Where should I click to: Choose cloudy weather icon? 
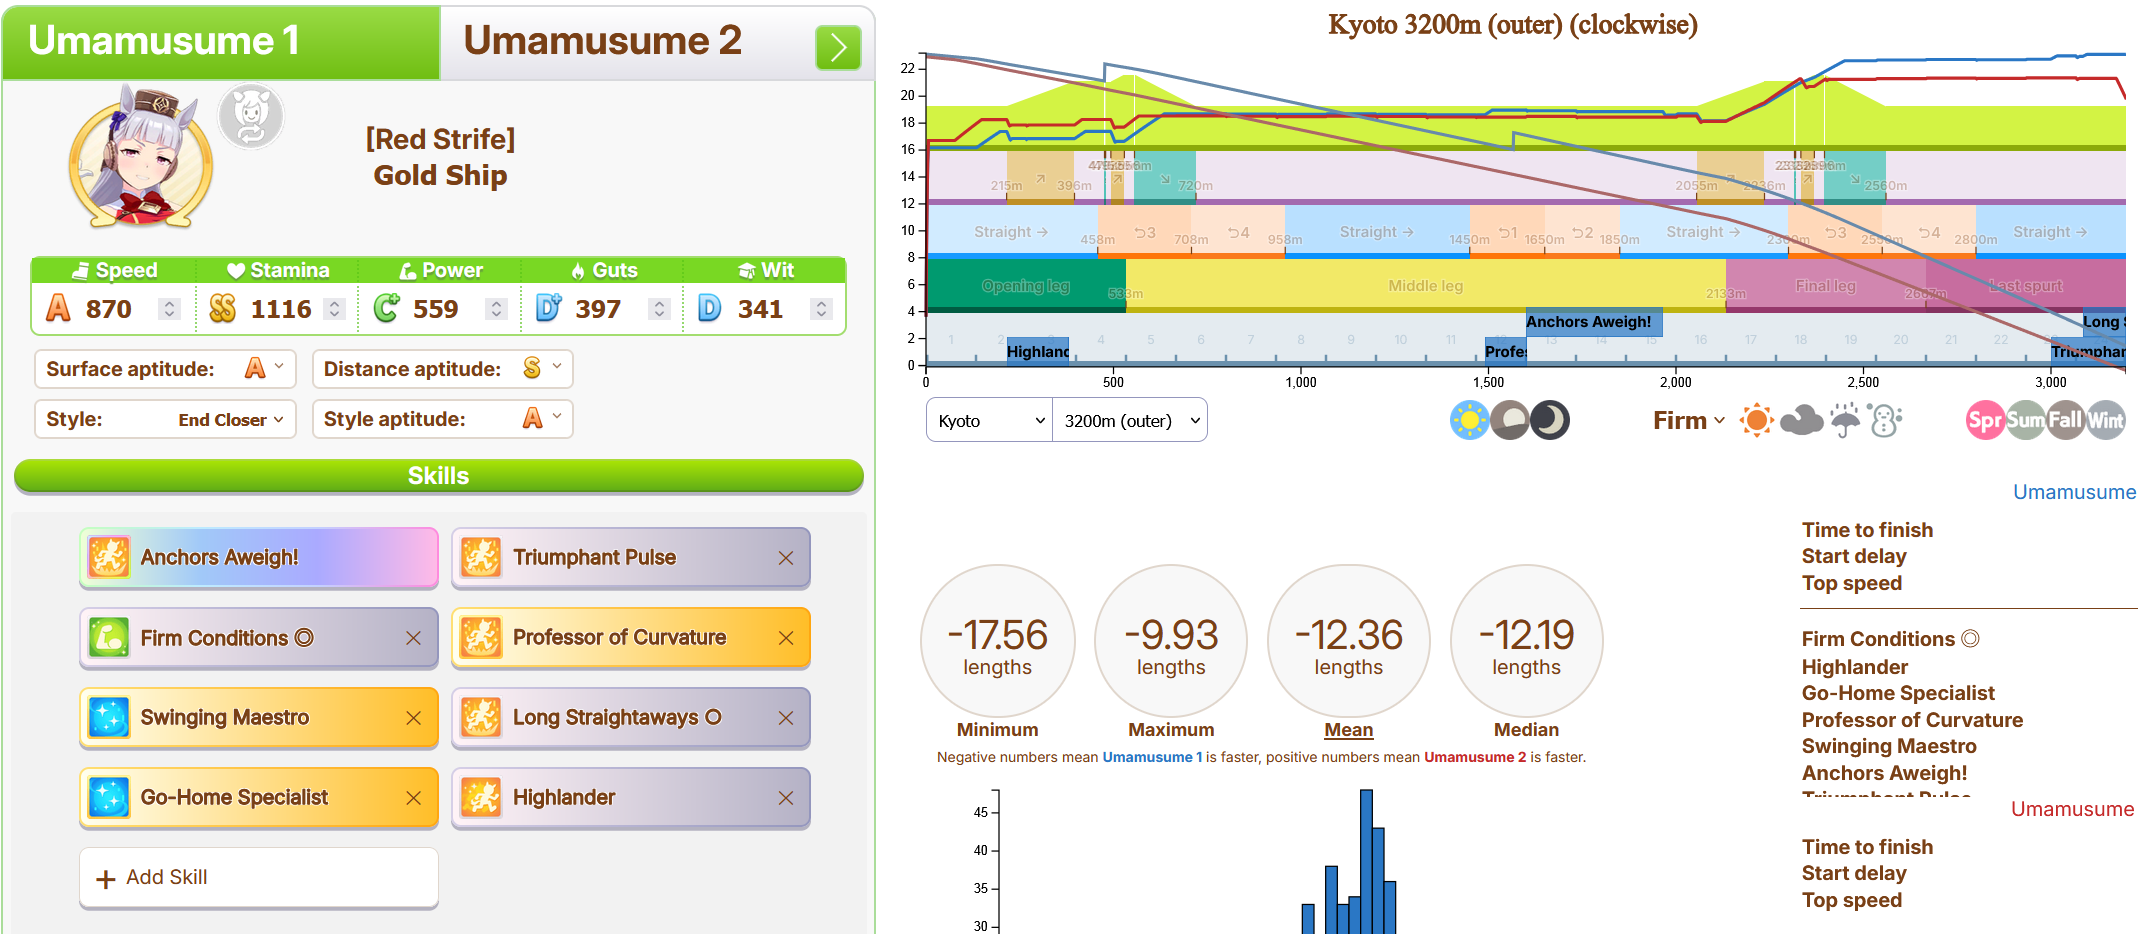1801,421
